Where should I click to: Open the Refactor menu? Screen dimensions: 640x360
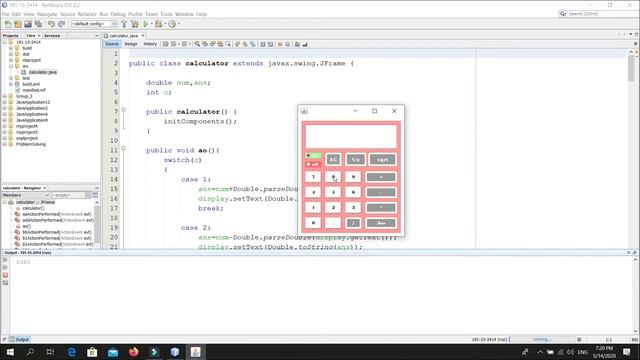87,14
